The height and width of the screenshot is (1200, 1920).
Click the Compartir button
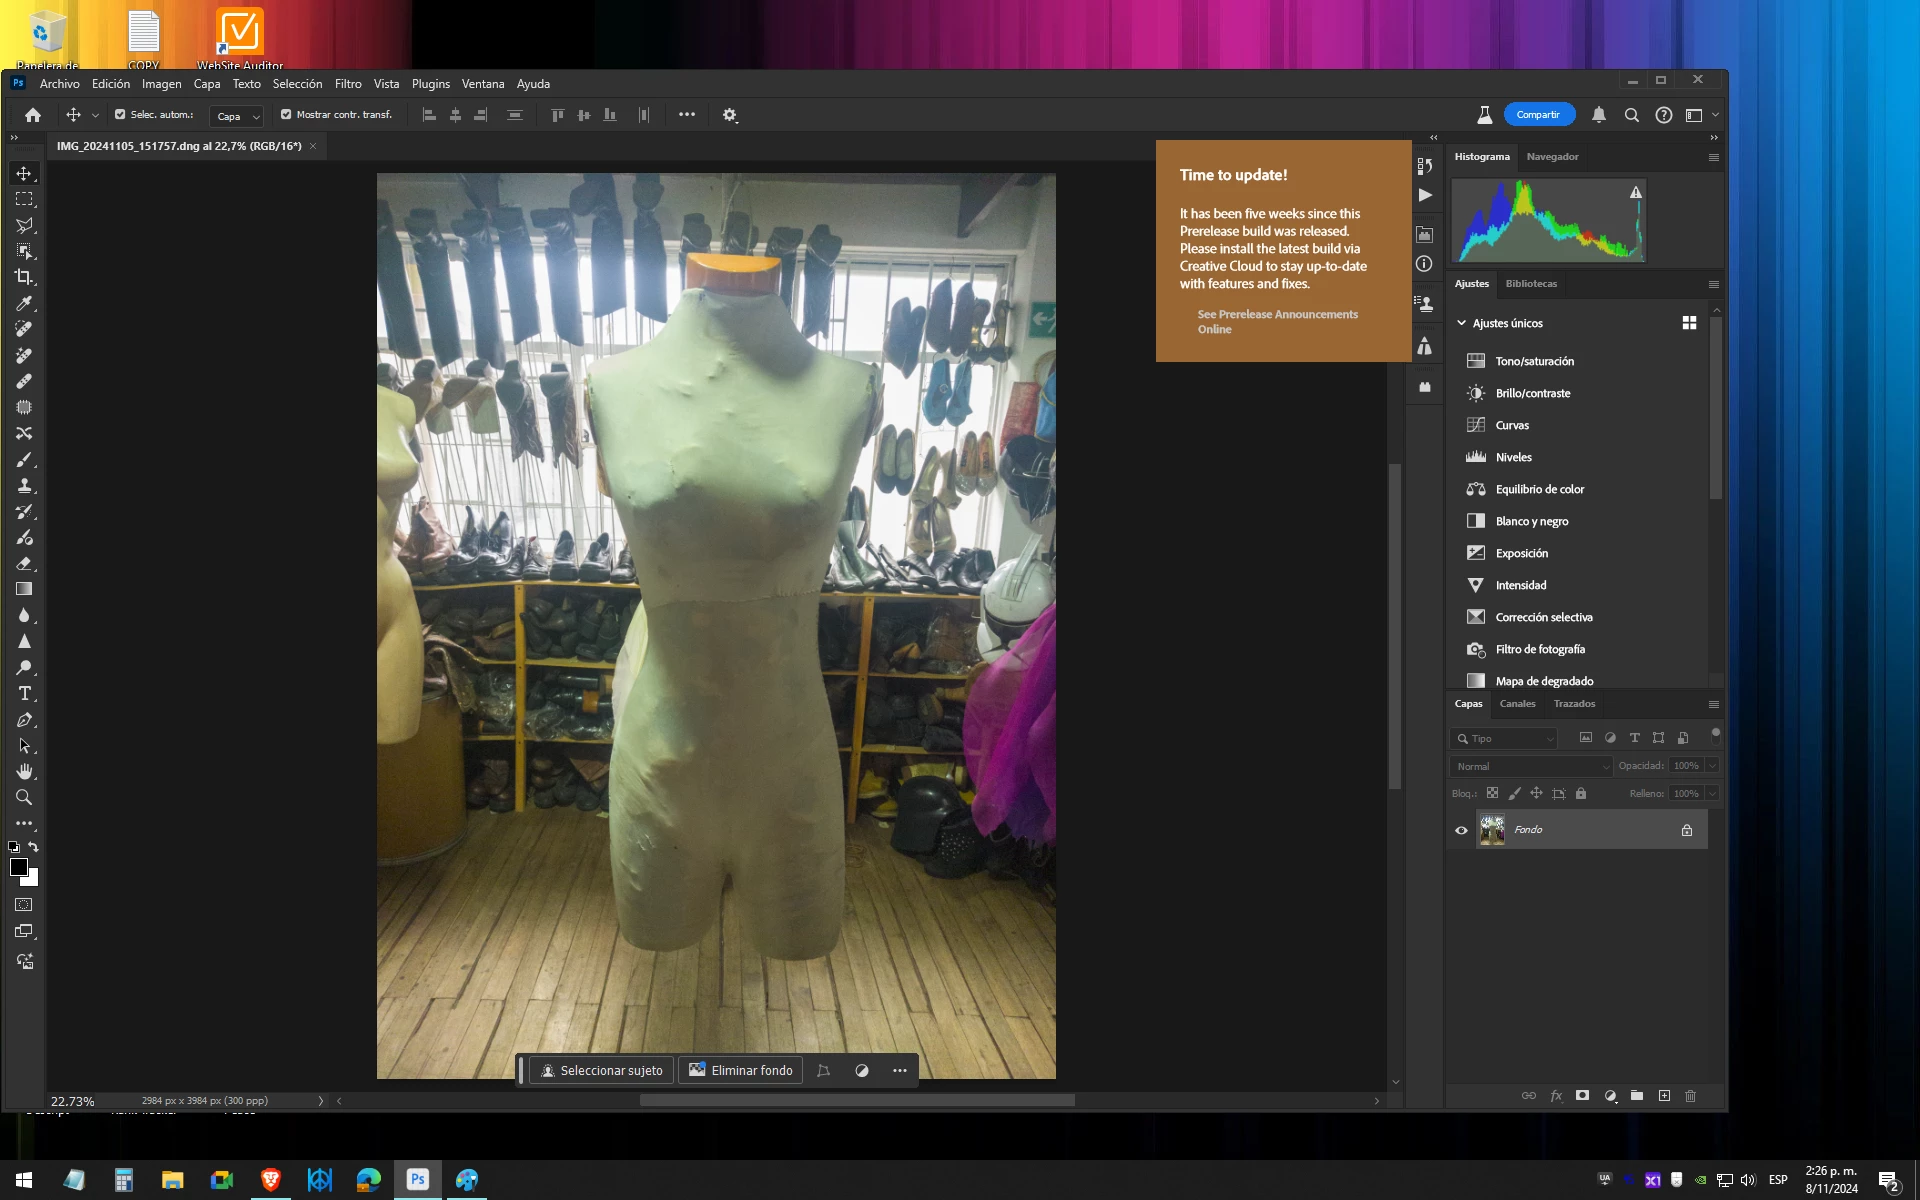tap(1538, 115)
